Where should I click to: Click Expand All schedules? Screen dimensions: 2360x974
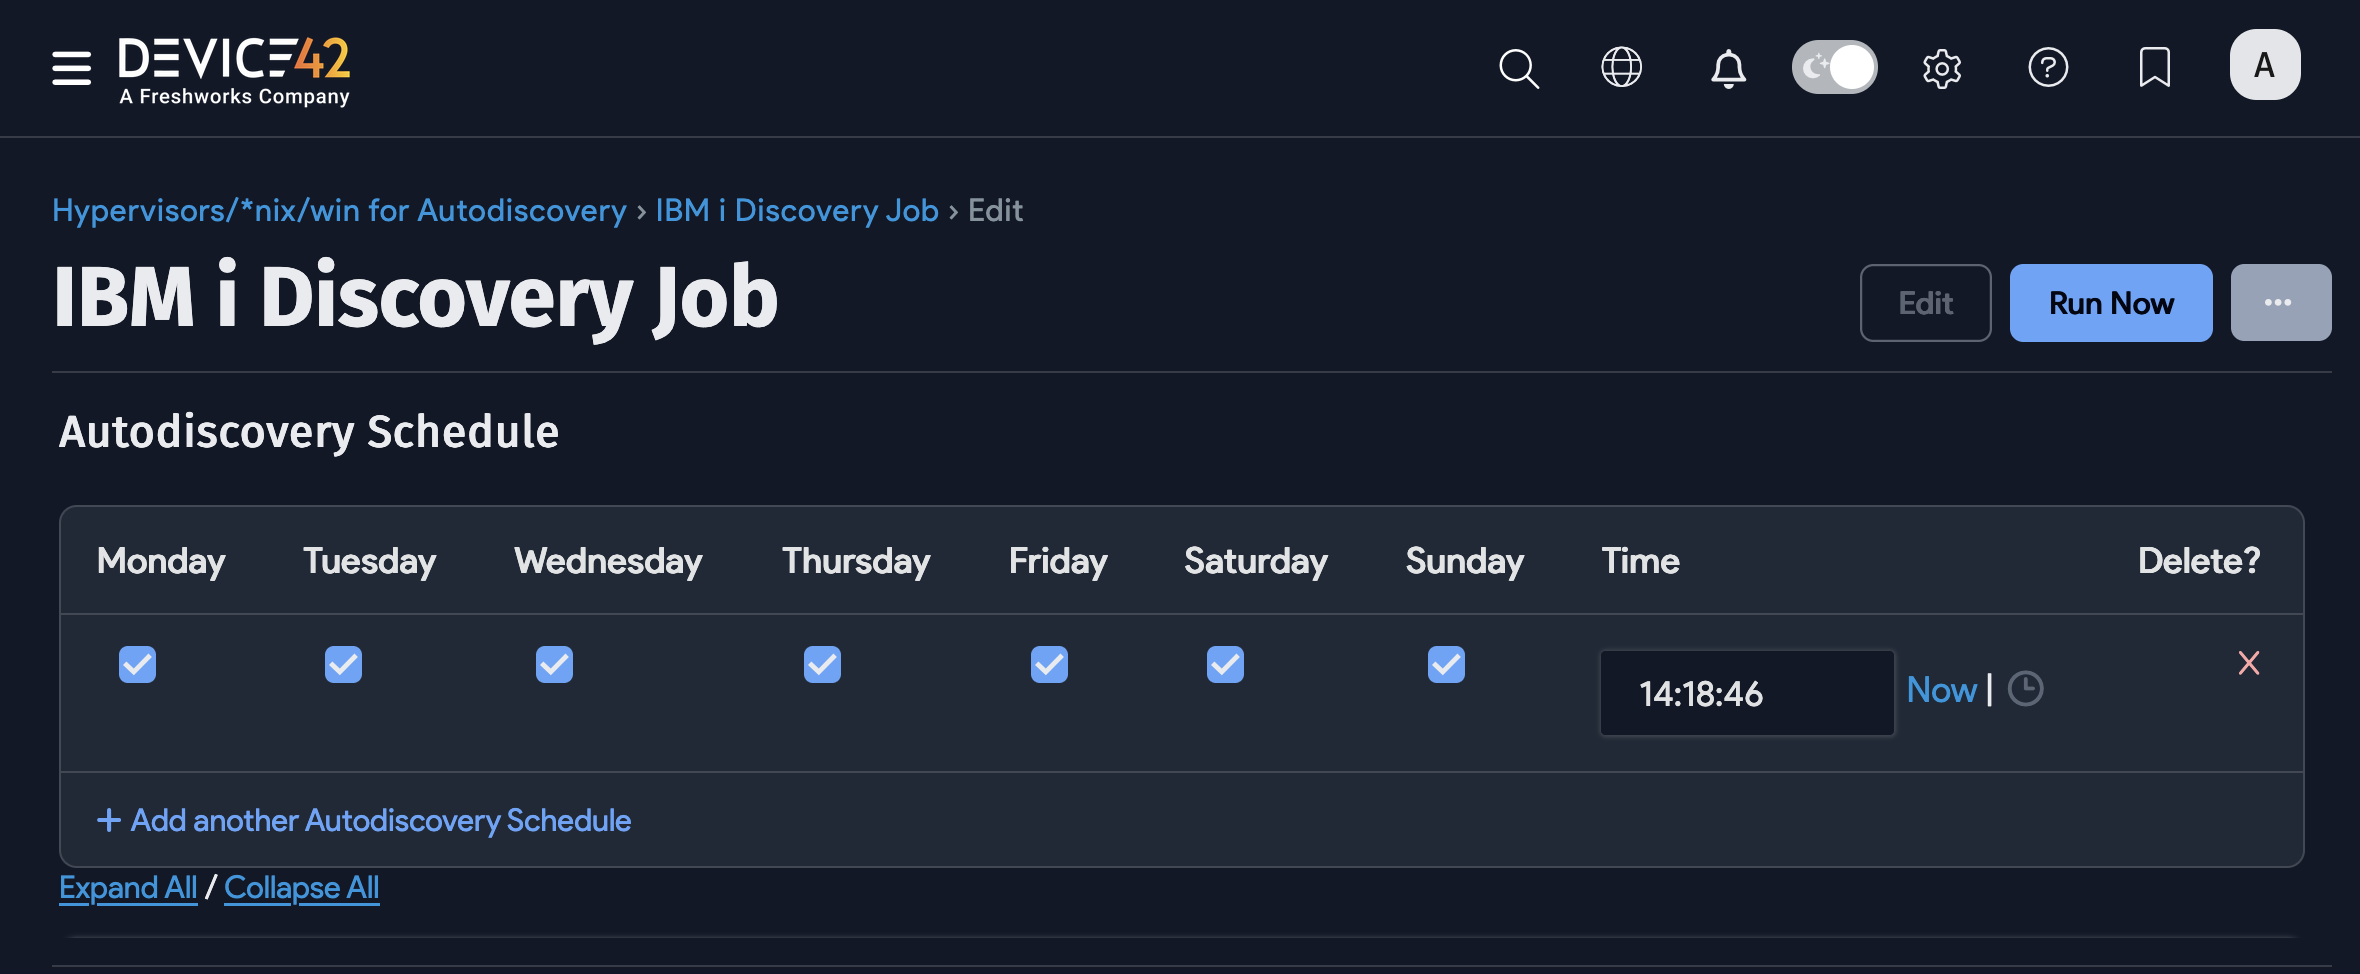(x=127, y=887)
